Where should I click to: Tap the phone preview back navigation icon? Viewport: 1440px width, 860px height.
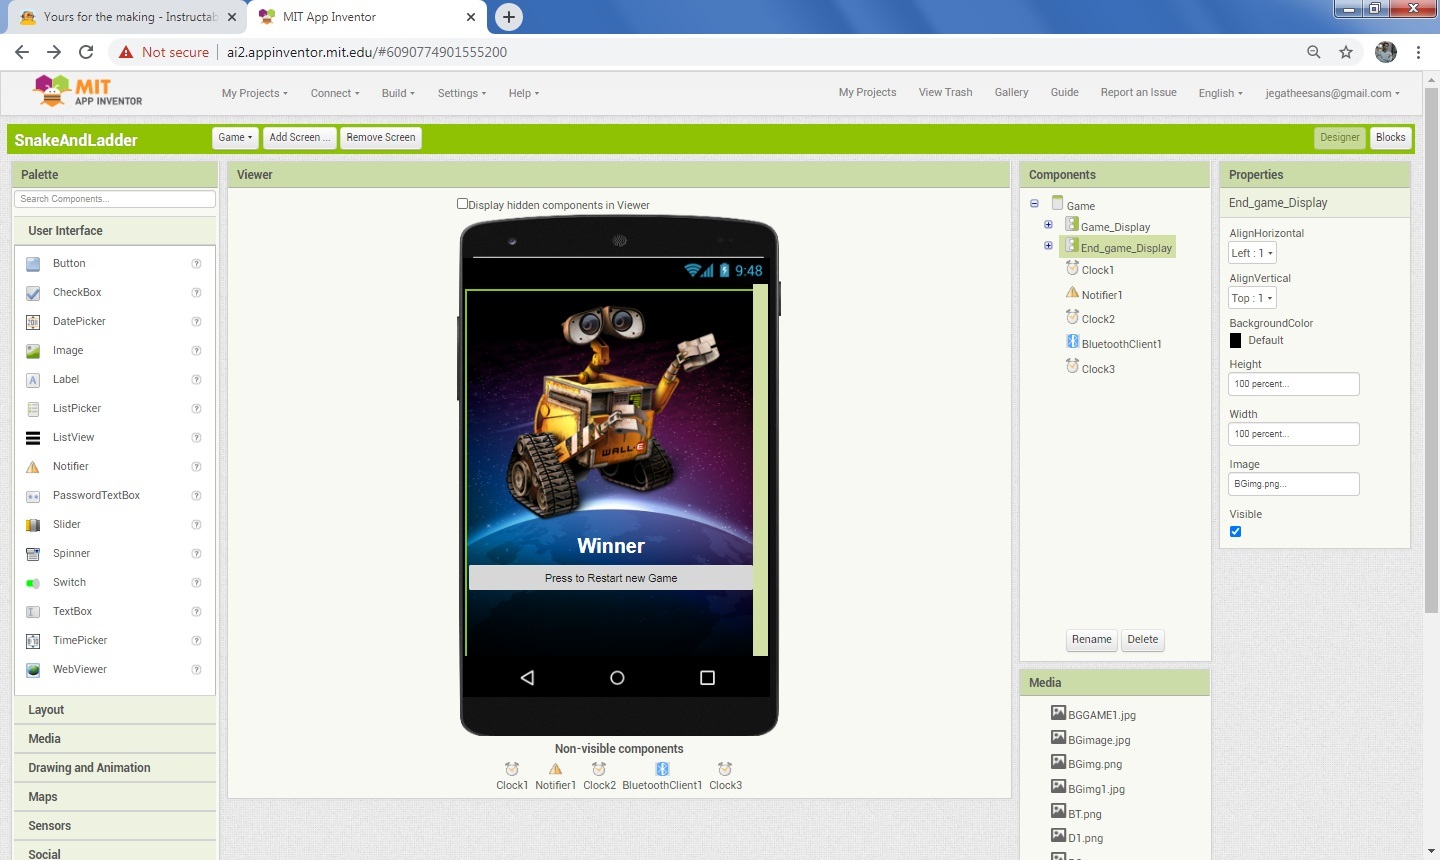[x=527, y=678]
